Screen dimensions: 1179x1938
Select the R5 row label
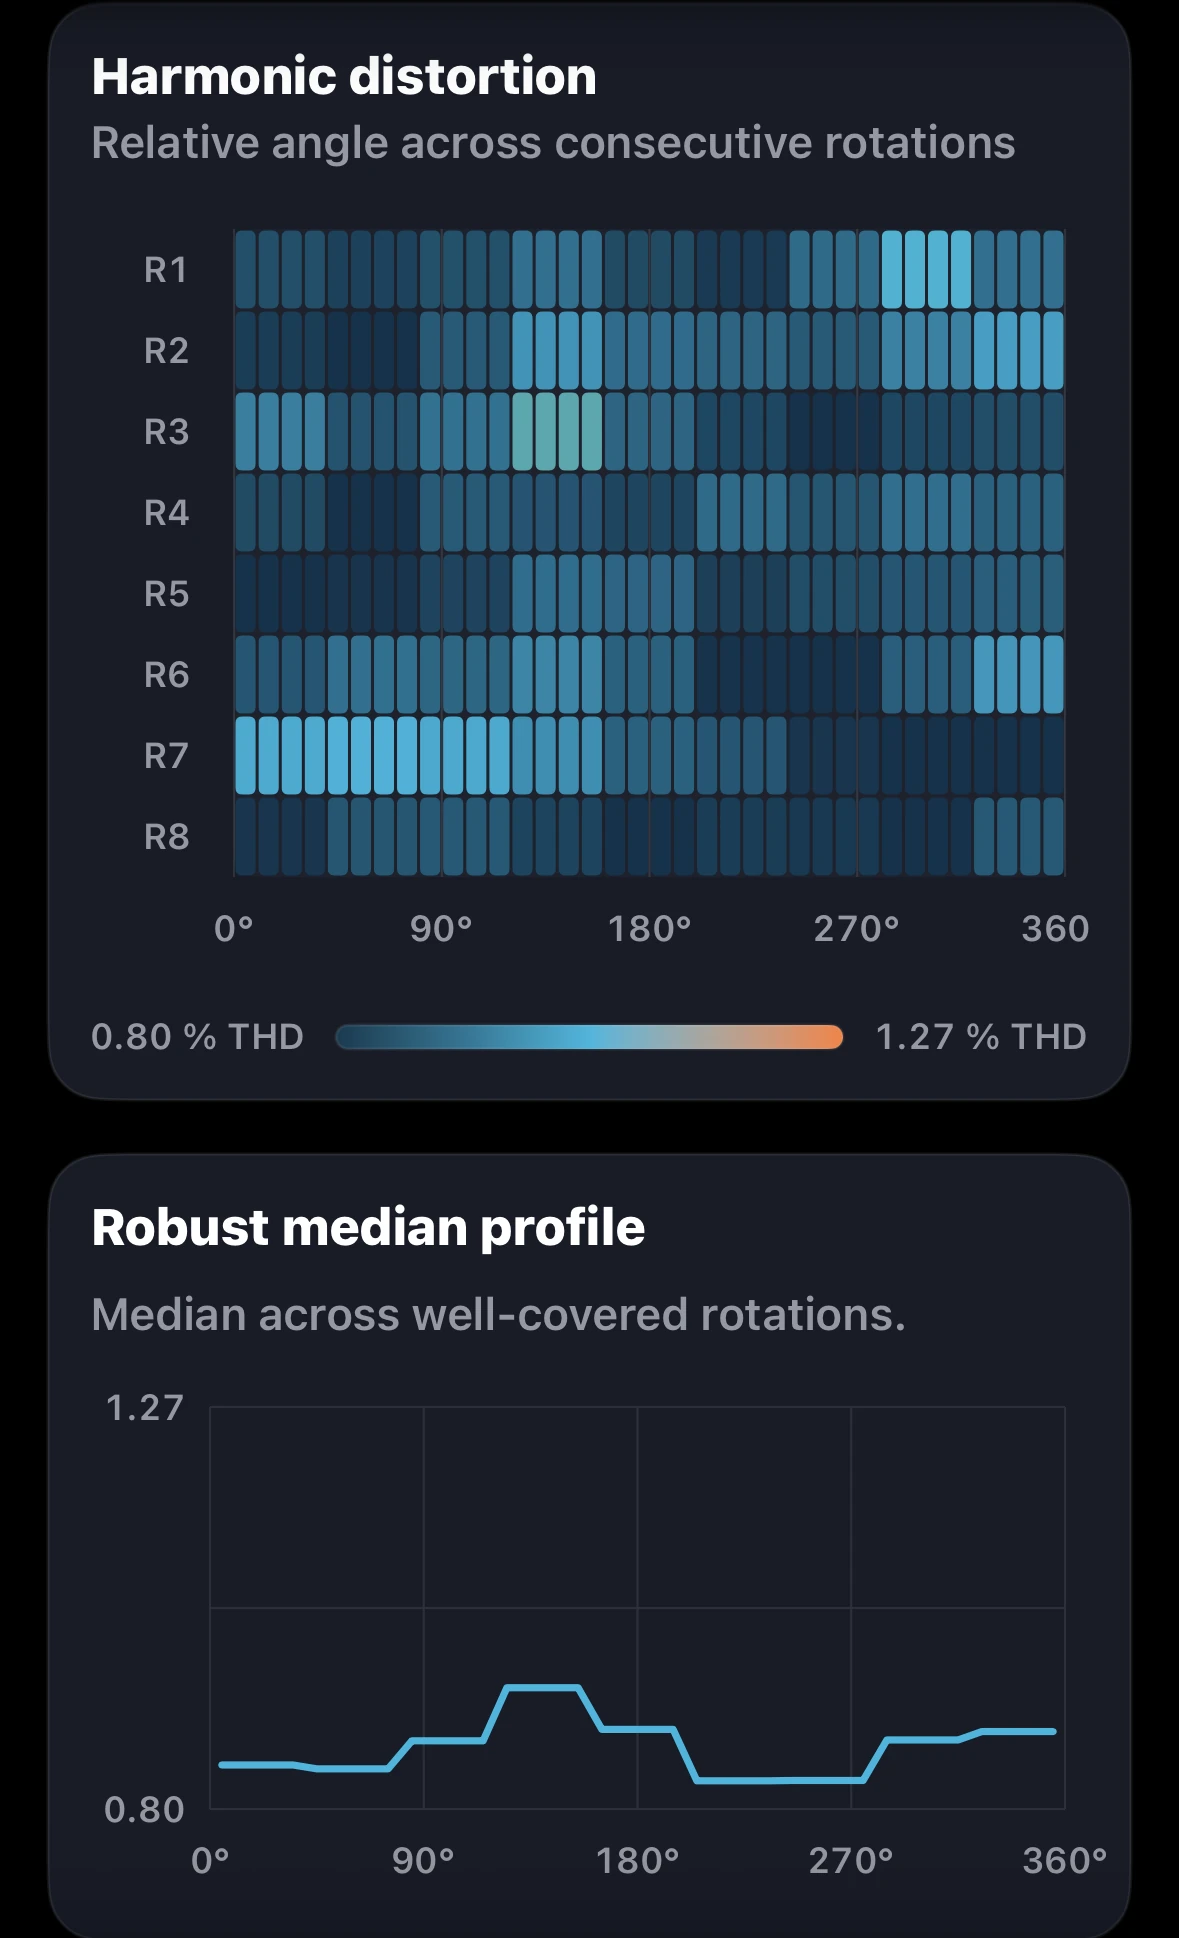pyautogui.click(x=166, y=594)
